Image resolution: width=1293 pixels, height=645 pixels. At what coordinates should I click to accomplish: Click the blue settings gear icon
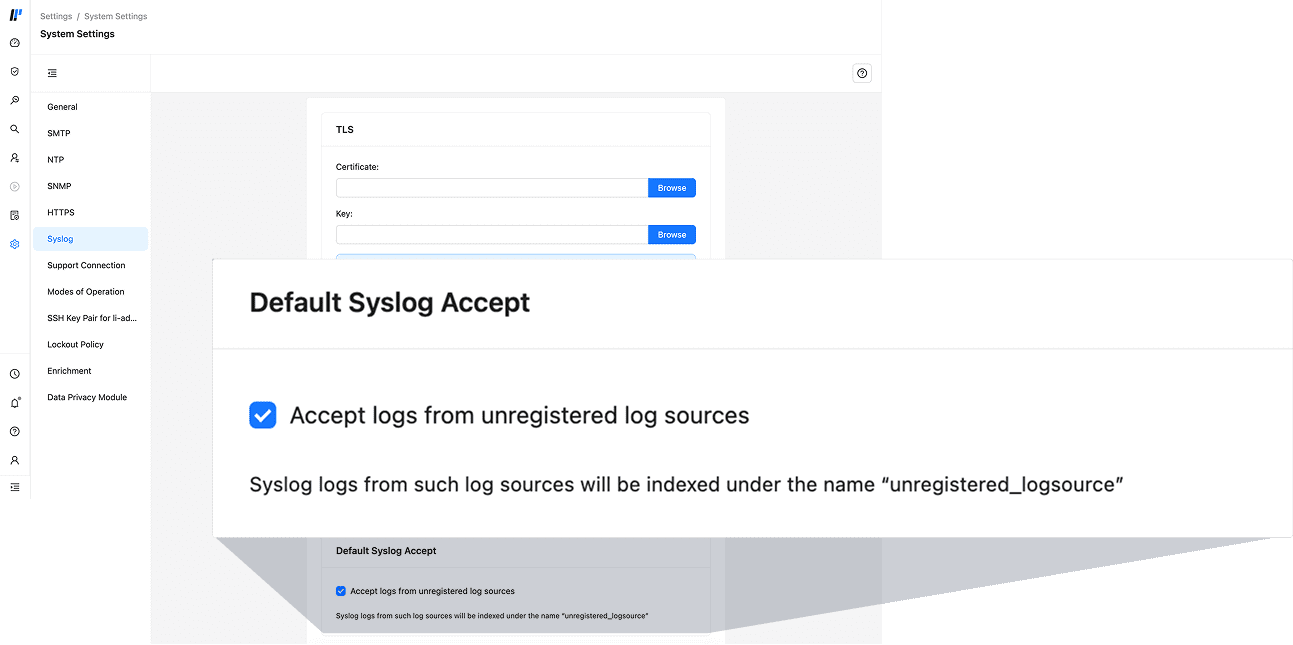pos(14,244)
